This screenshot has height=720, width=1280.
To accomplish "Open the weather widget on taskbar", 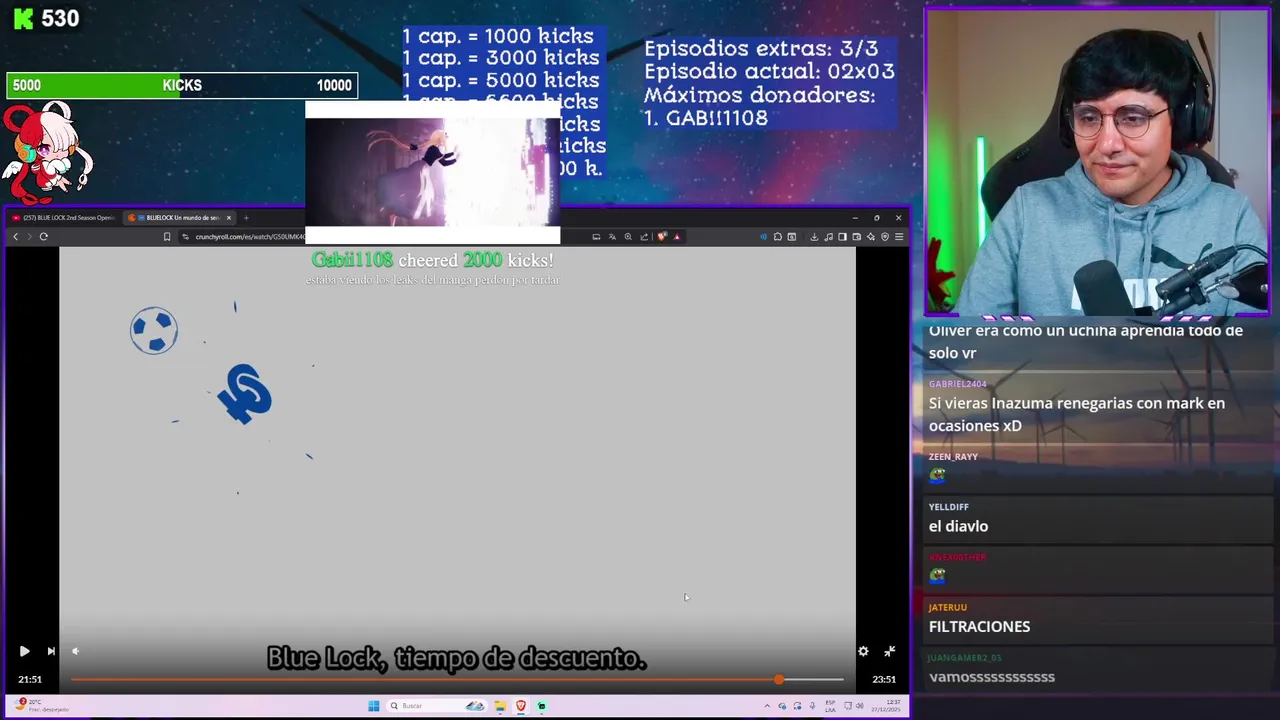I will point(42,706).
